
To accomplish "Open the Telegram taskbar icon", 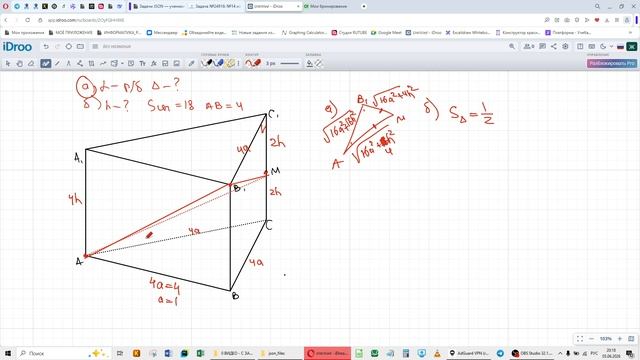I will [x=500, y=353].
